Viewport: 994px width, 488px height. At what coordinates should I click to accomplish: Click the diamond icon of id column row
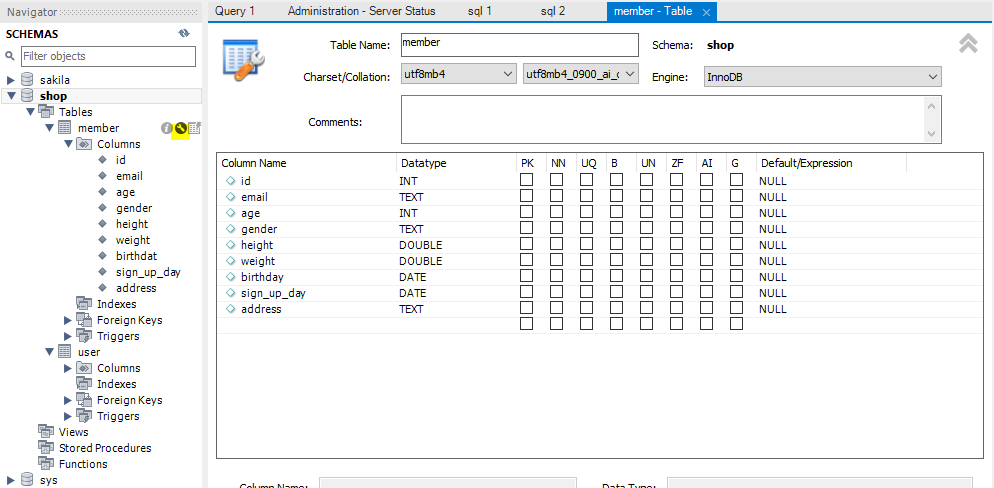[231, 181]
